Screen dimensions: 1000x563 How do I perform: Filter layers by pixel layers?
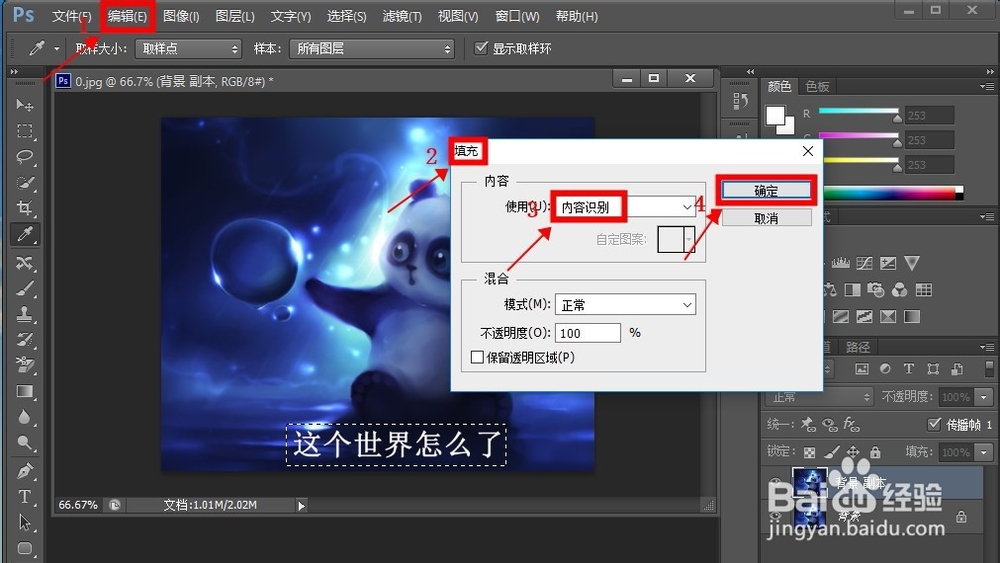coord(862,369)
